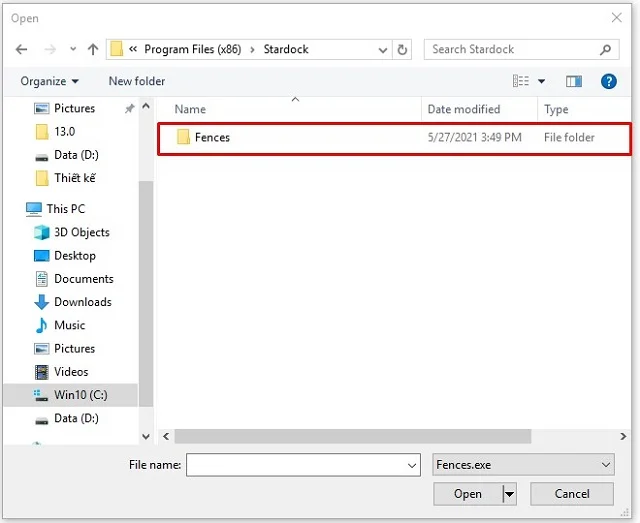Click the Fences folder icon
This screenshot has height=523, width=640.
click(183, 137)
